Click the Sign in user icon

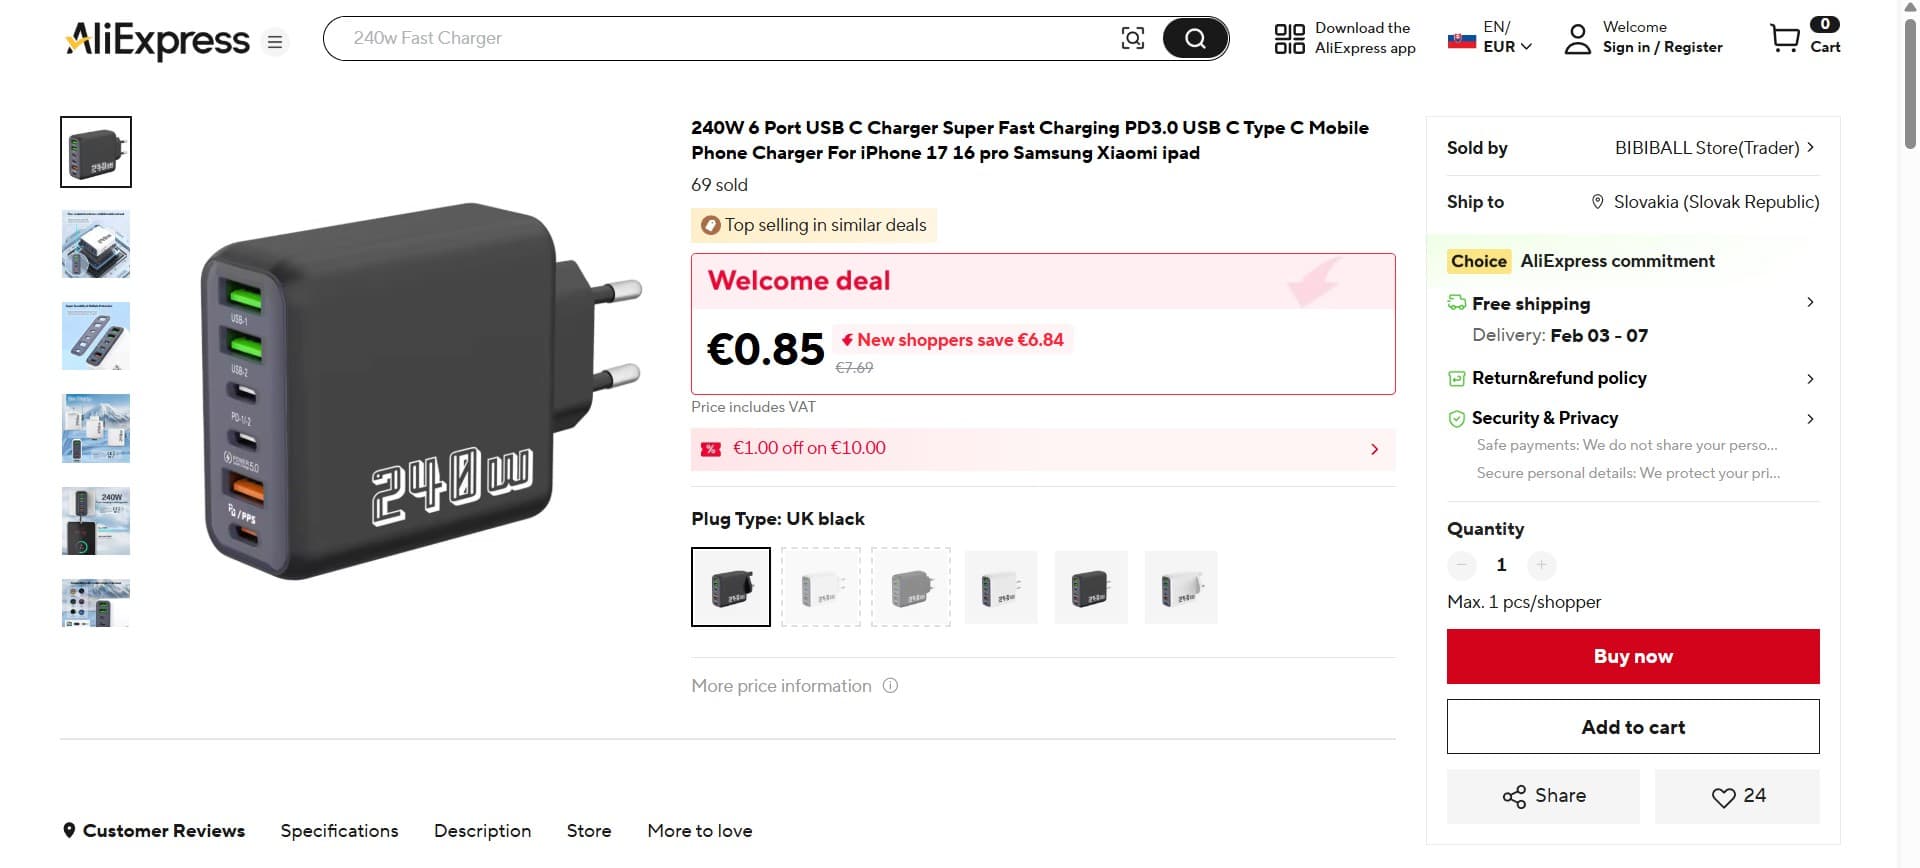[1577, 39]
